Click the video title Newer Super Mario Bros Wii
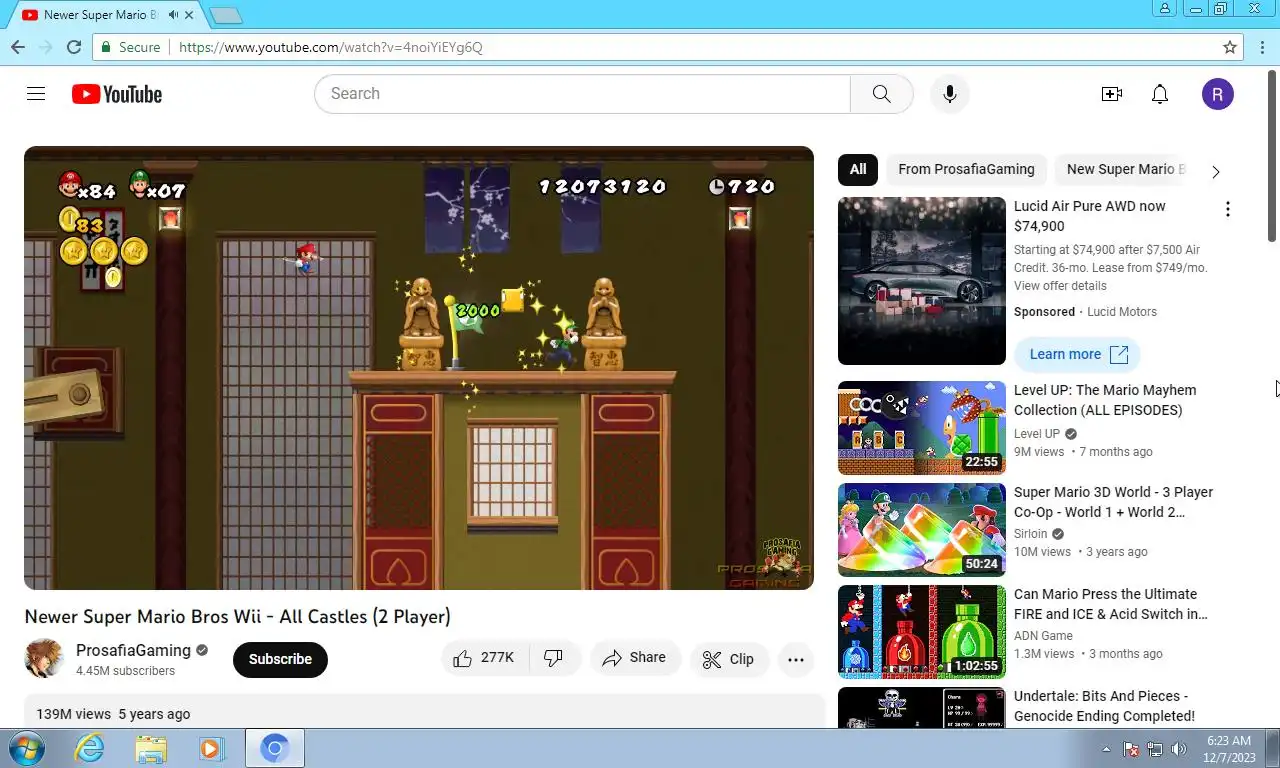Viewport: 1280px width, 768px height. click(238, 617)
